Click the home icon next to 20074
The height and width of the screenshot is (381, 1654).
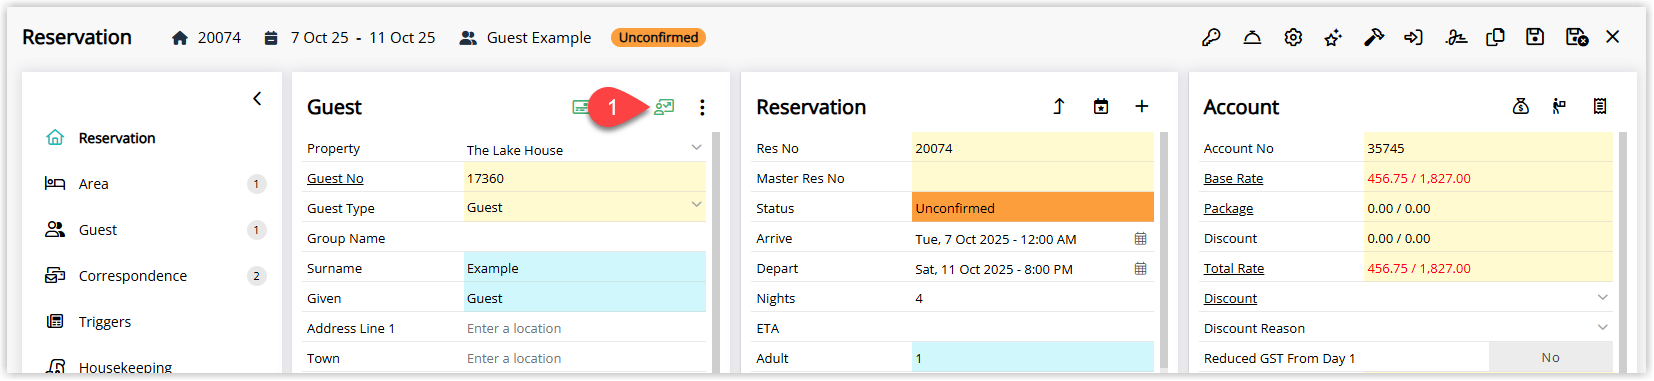pos(180,38)
